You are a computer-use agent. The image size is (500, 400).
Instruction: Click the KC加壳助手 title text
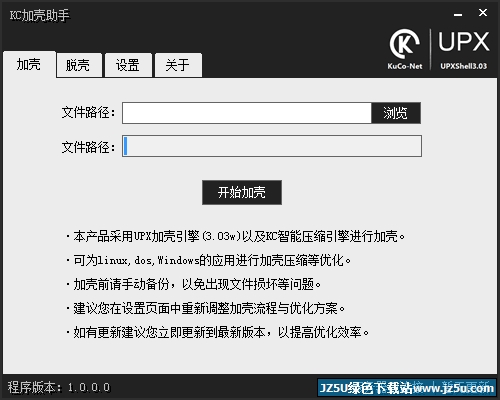click(x=40, y=15)
